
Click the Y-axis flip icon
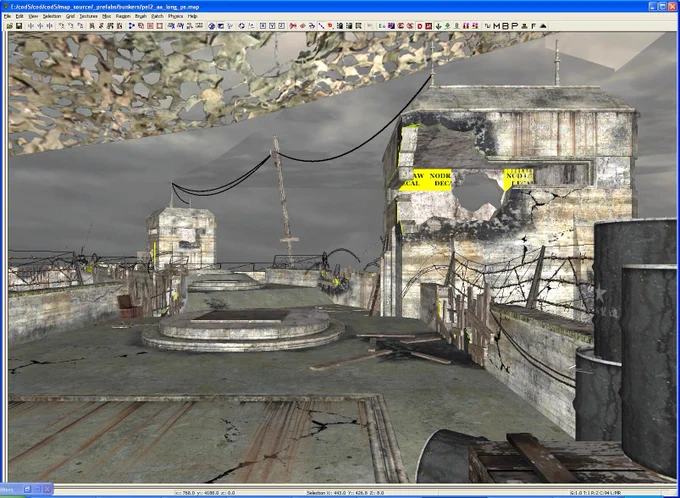tap(40, 26)
